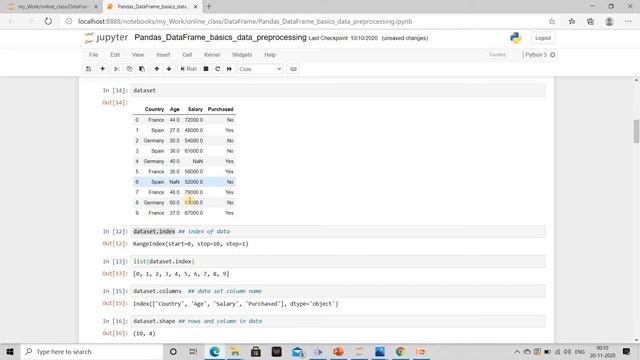This screenshot has width=640, height=360.
Task: Interrupt the kernel with the stop icon
Action: [x=206, y=69]
